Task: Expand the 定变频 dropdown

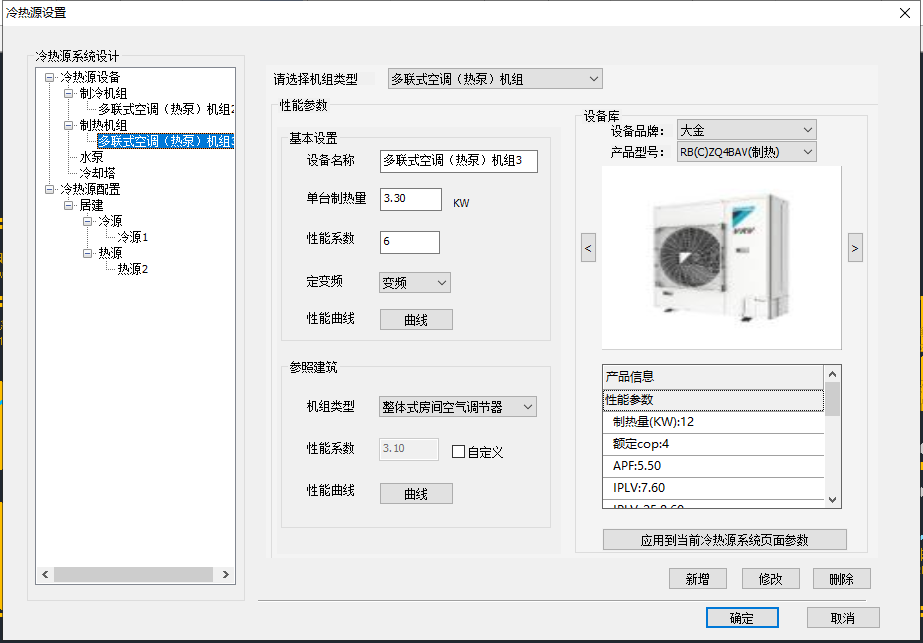Action: point(415,283)
